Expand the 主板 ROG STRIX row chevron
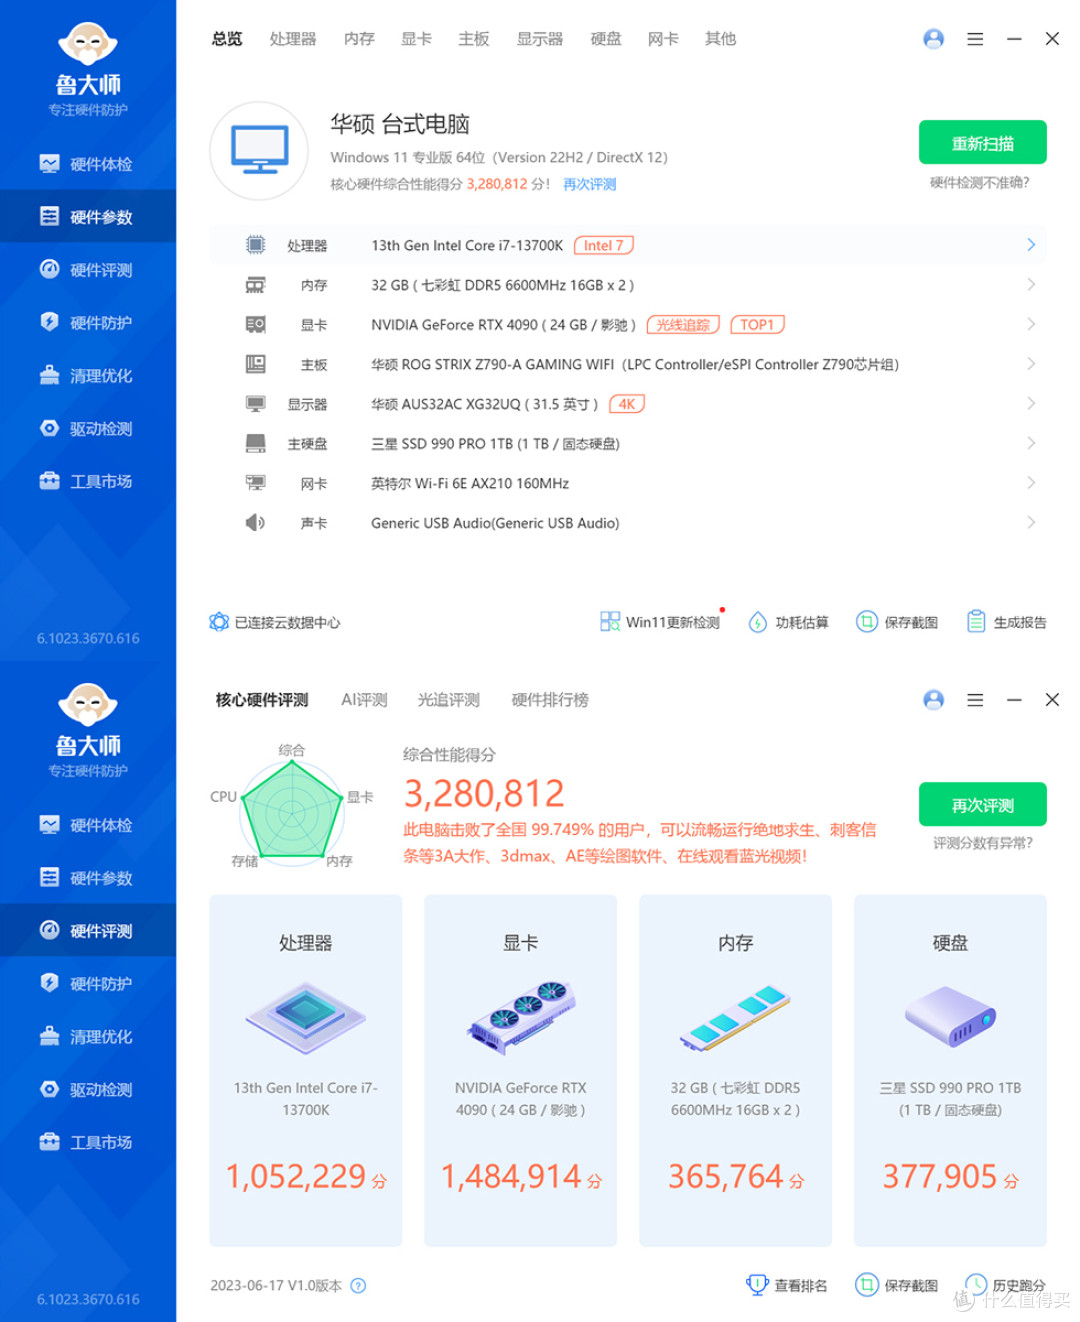The width and height of the screenshot is (1080, 1322). click(1031, 364)
